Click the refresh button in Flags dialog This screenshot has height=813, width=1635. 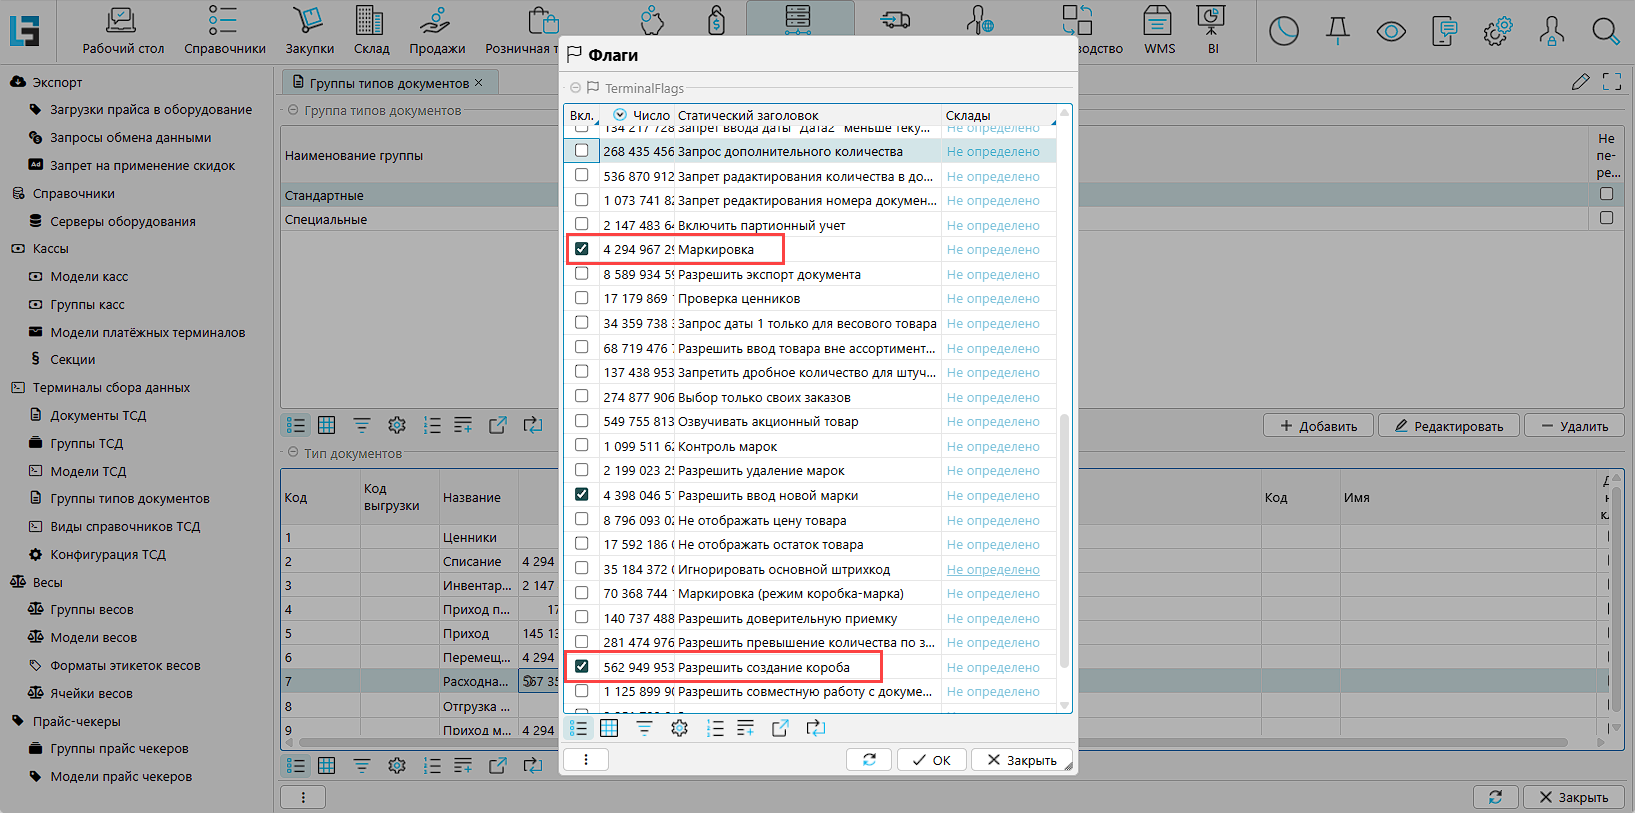(869, 760)
